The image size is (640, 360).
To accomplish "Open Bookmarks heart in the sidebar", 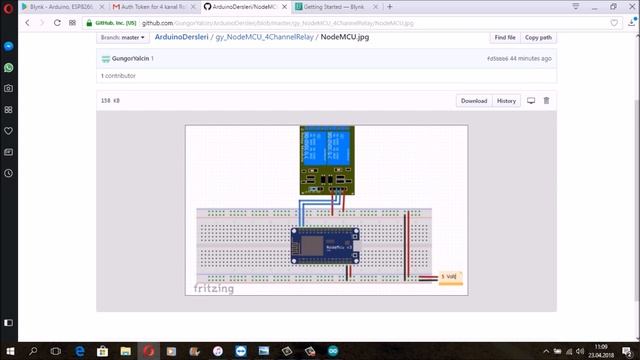I will tap(9, 131).
